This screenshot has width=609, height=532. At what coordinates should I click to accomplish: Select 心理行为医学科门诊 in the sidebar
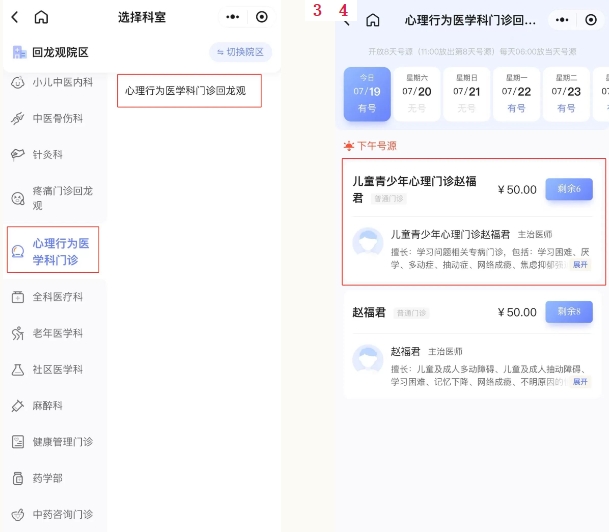click(60, 252)
